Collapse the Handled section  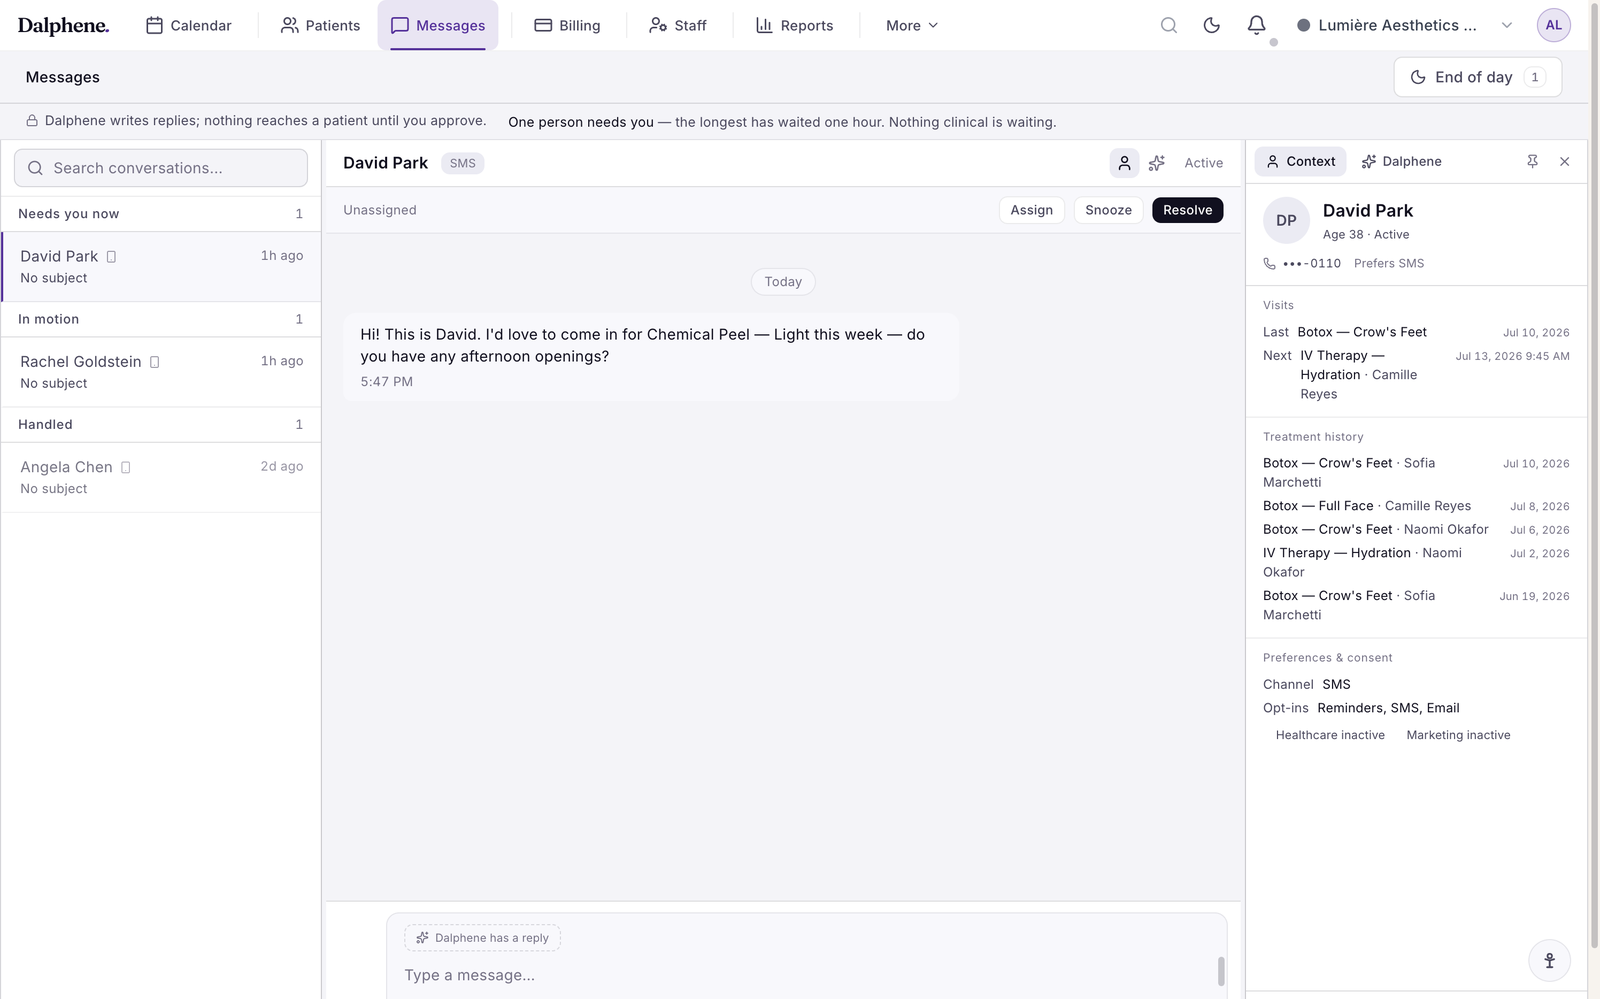(161, 424)
